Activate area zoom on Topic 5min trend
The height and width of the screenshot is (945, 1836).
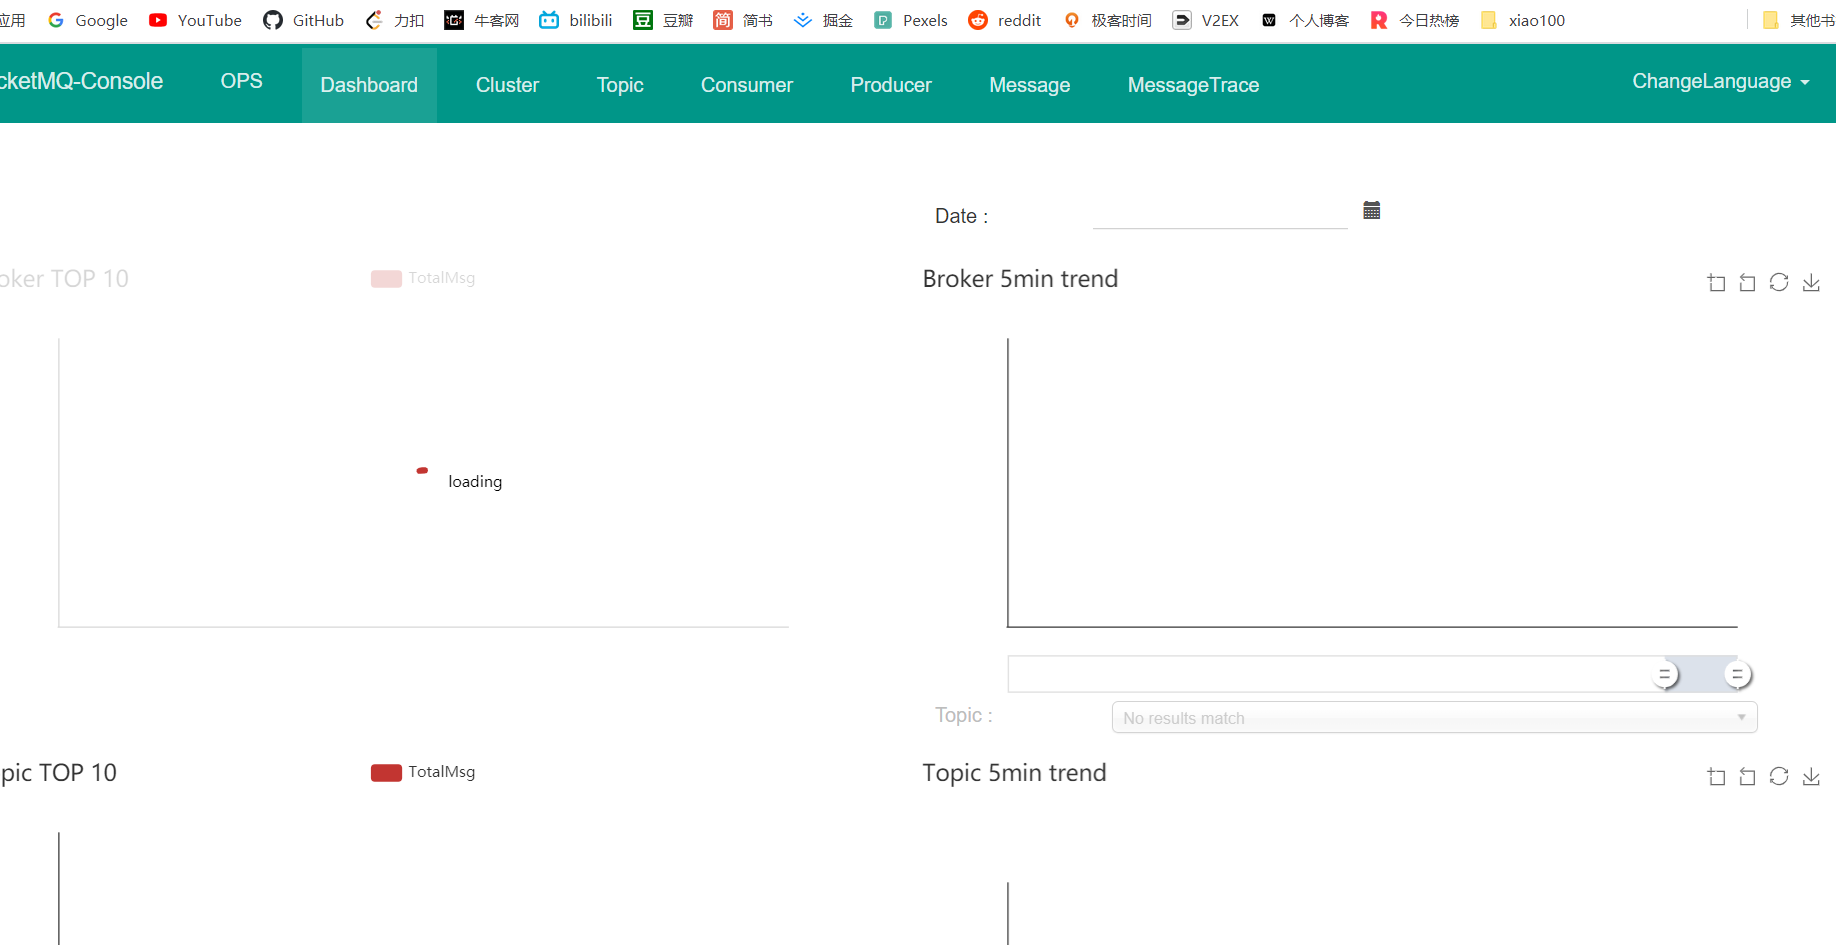[1716, 777]
